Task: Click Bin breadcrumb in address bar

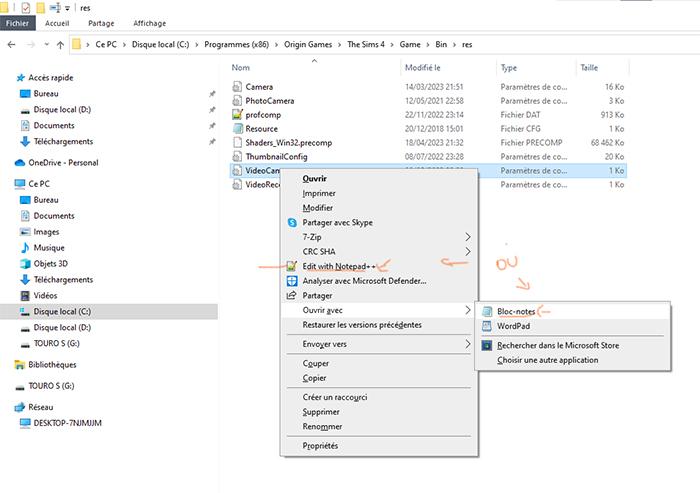Action: [x=441, y=44]
